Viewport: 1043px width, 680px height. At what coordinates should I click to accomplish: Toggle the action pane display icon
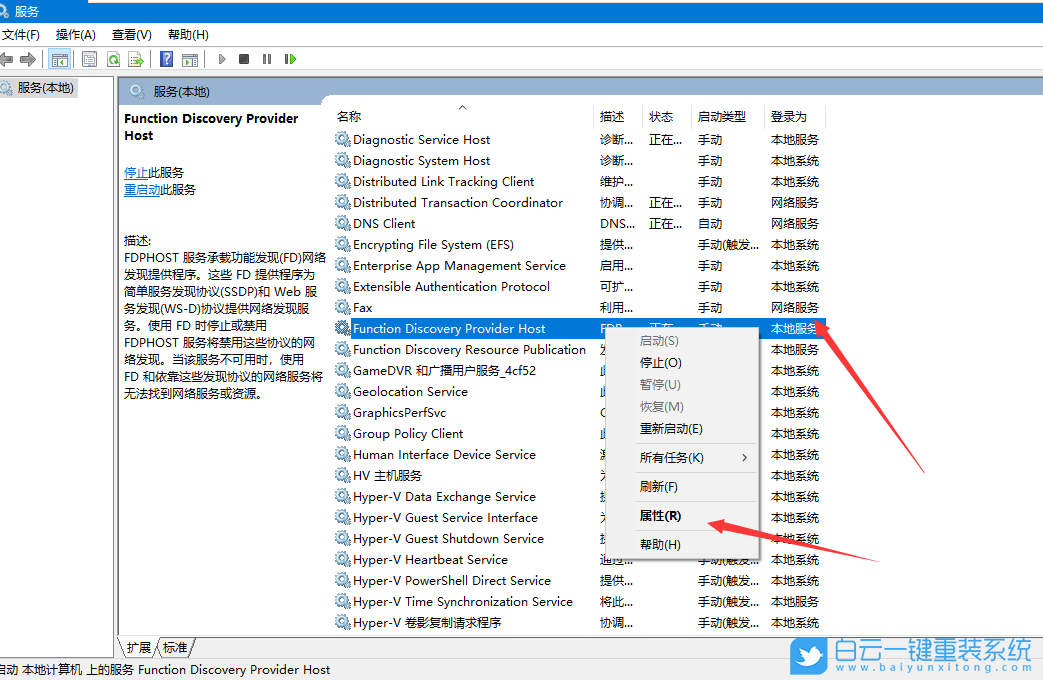pos(189,58)
